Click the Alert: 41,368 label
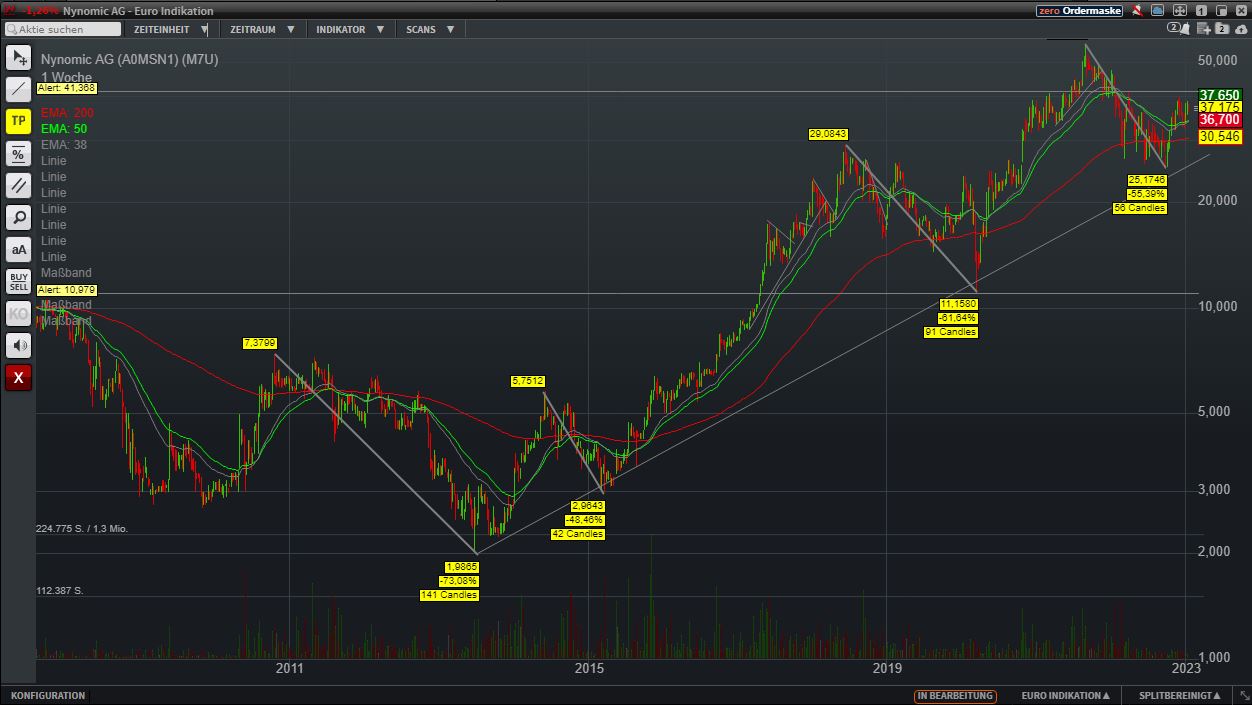This screenshot has width=1252, height=705. [67, 88]
